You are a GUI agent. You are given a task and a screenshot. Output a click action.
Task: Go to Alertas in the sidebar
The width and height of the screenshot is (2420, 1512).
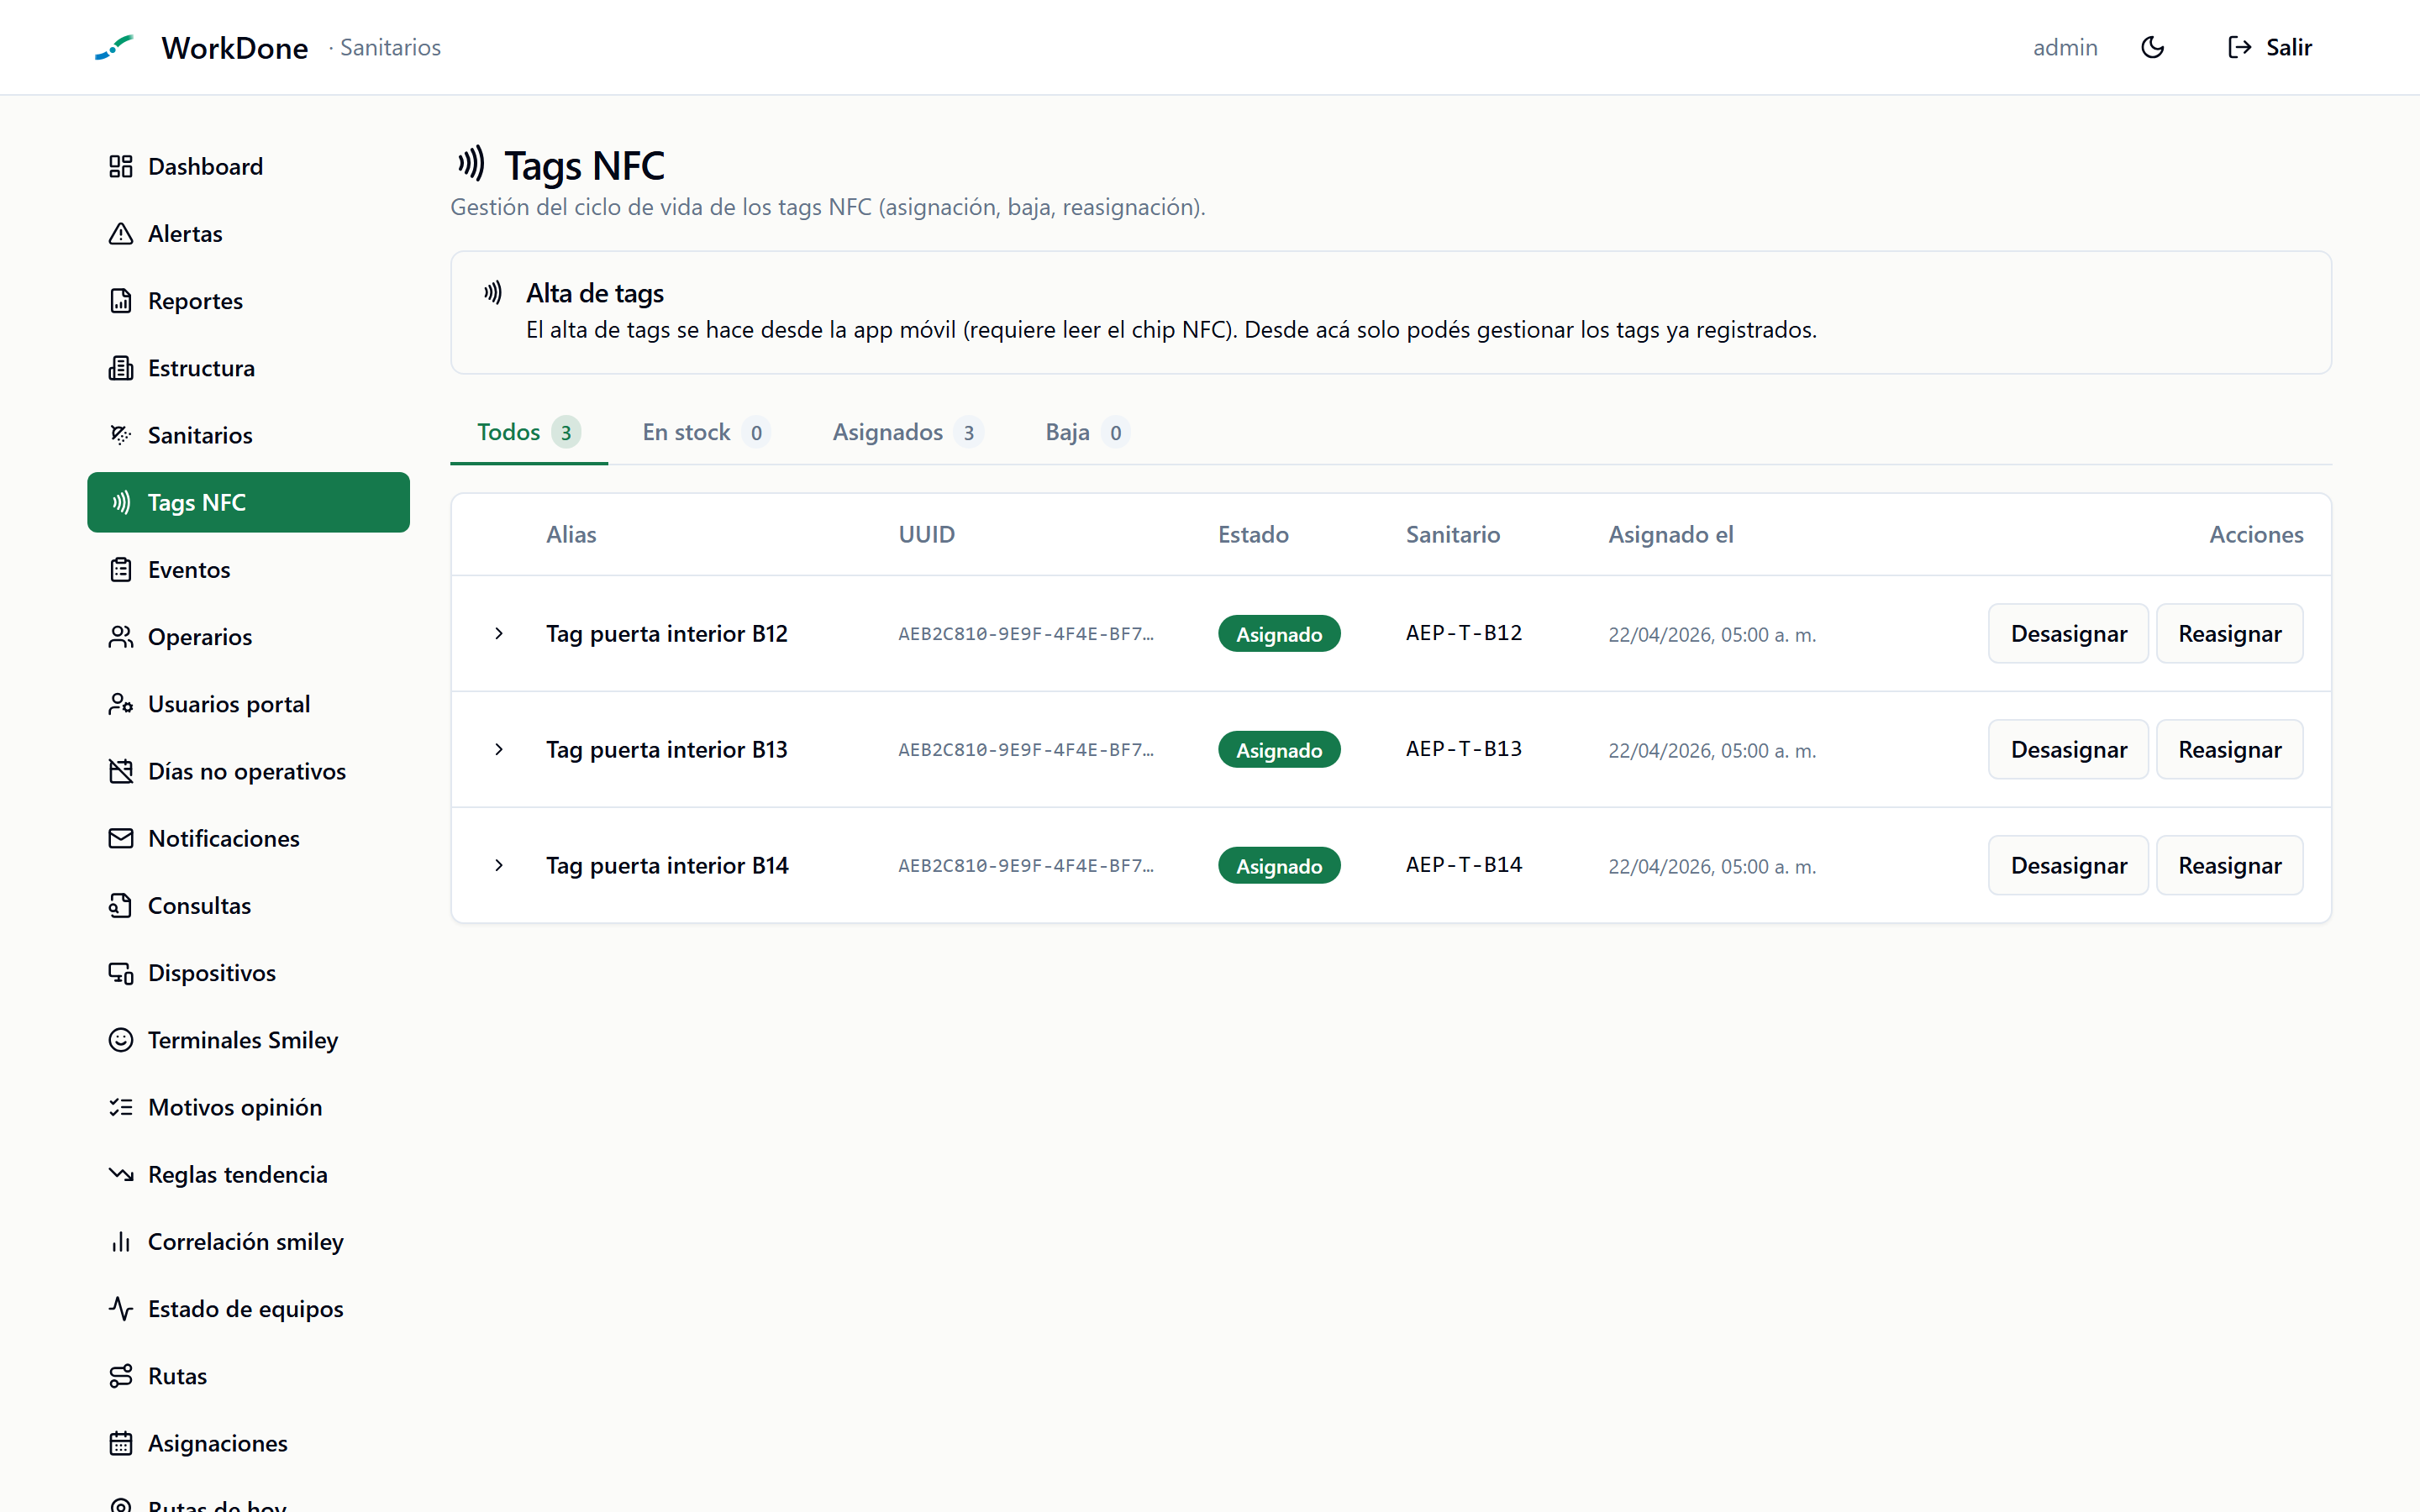tap(248, 233)
